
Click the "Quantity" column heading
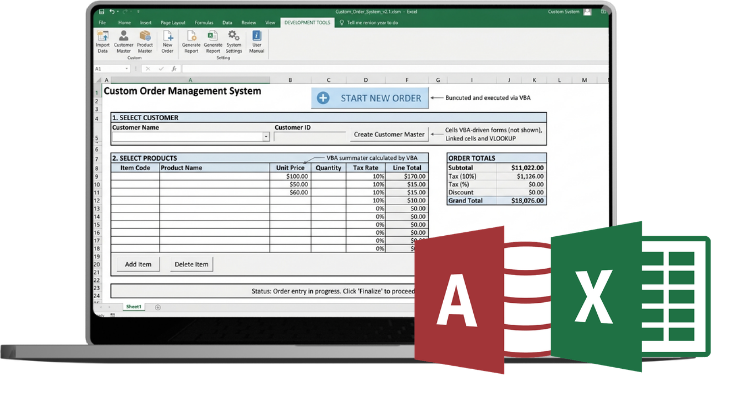coord(328,168)
